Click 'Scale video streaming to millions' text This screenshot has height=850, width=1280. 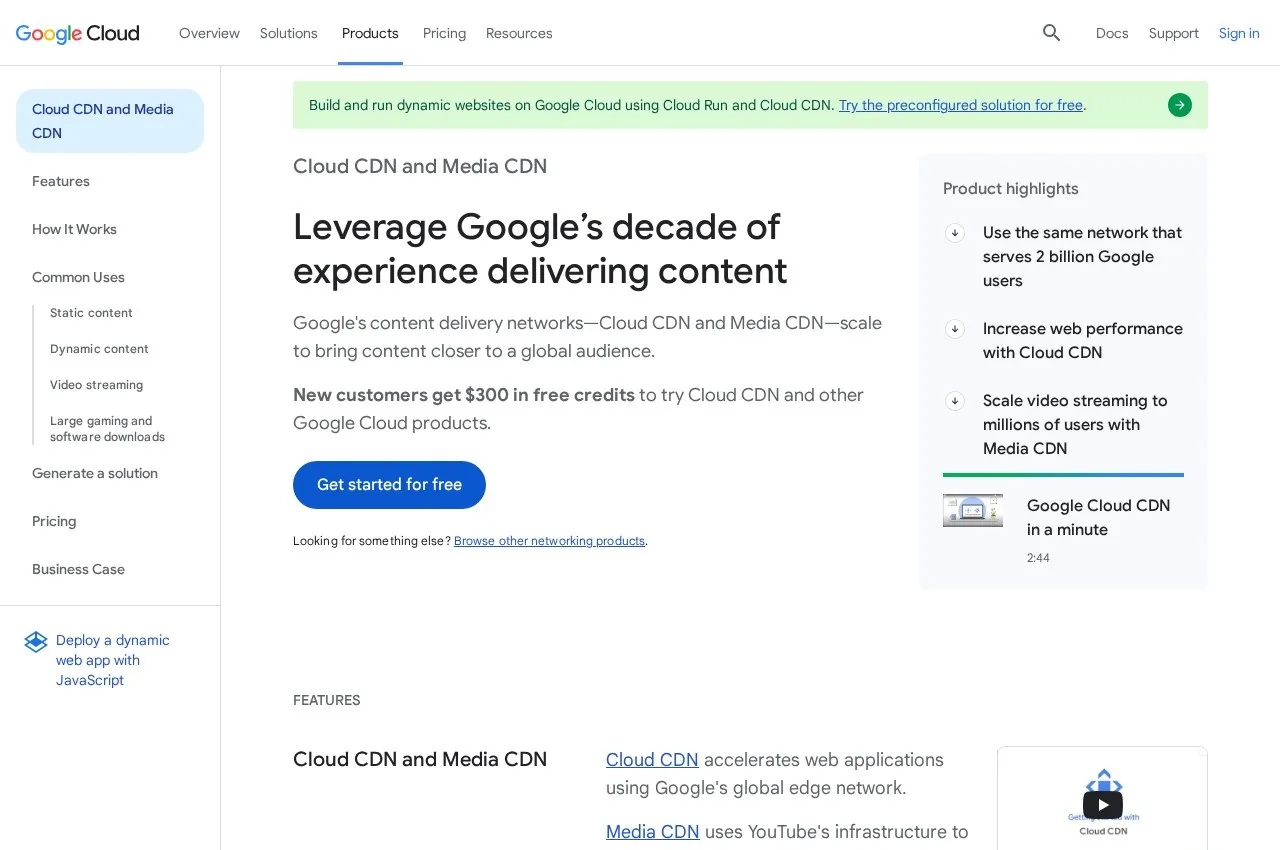[x=1075, y=425]
